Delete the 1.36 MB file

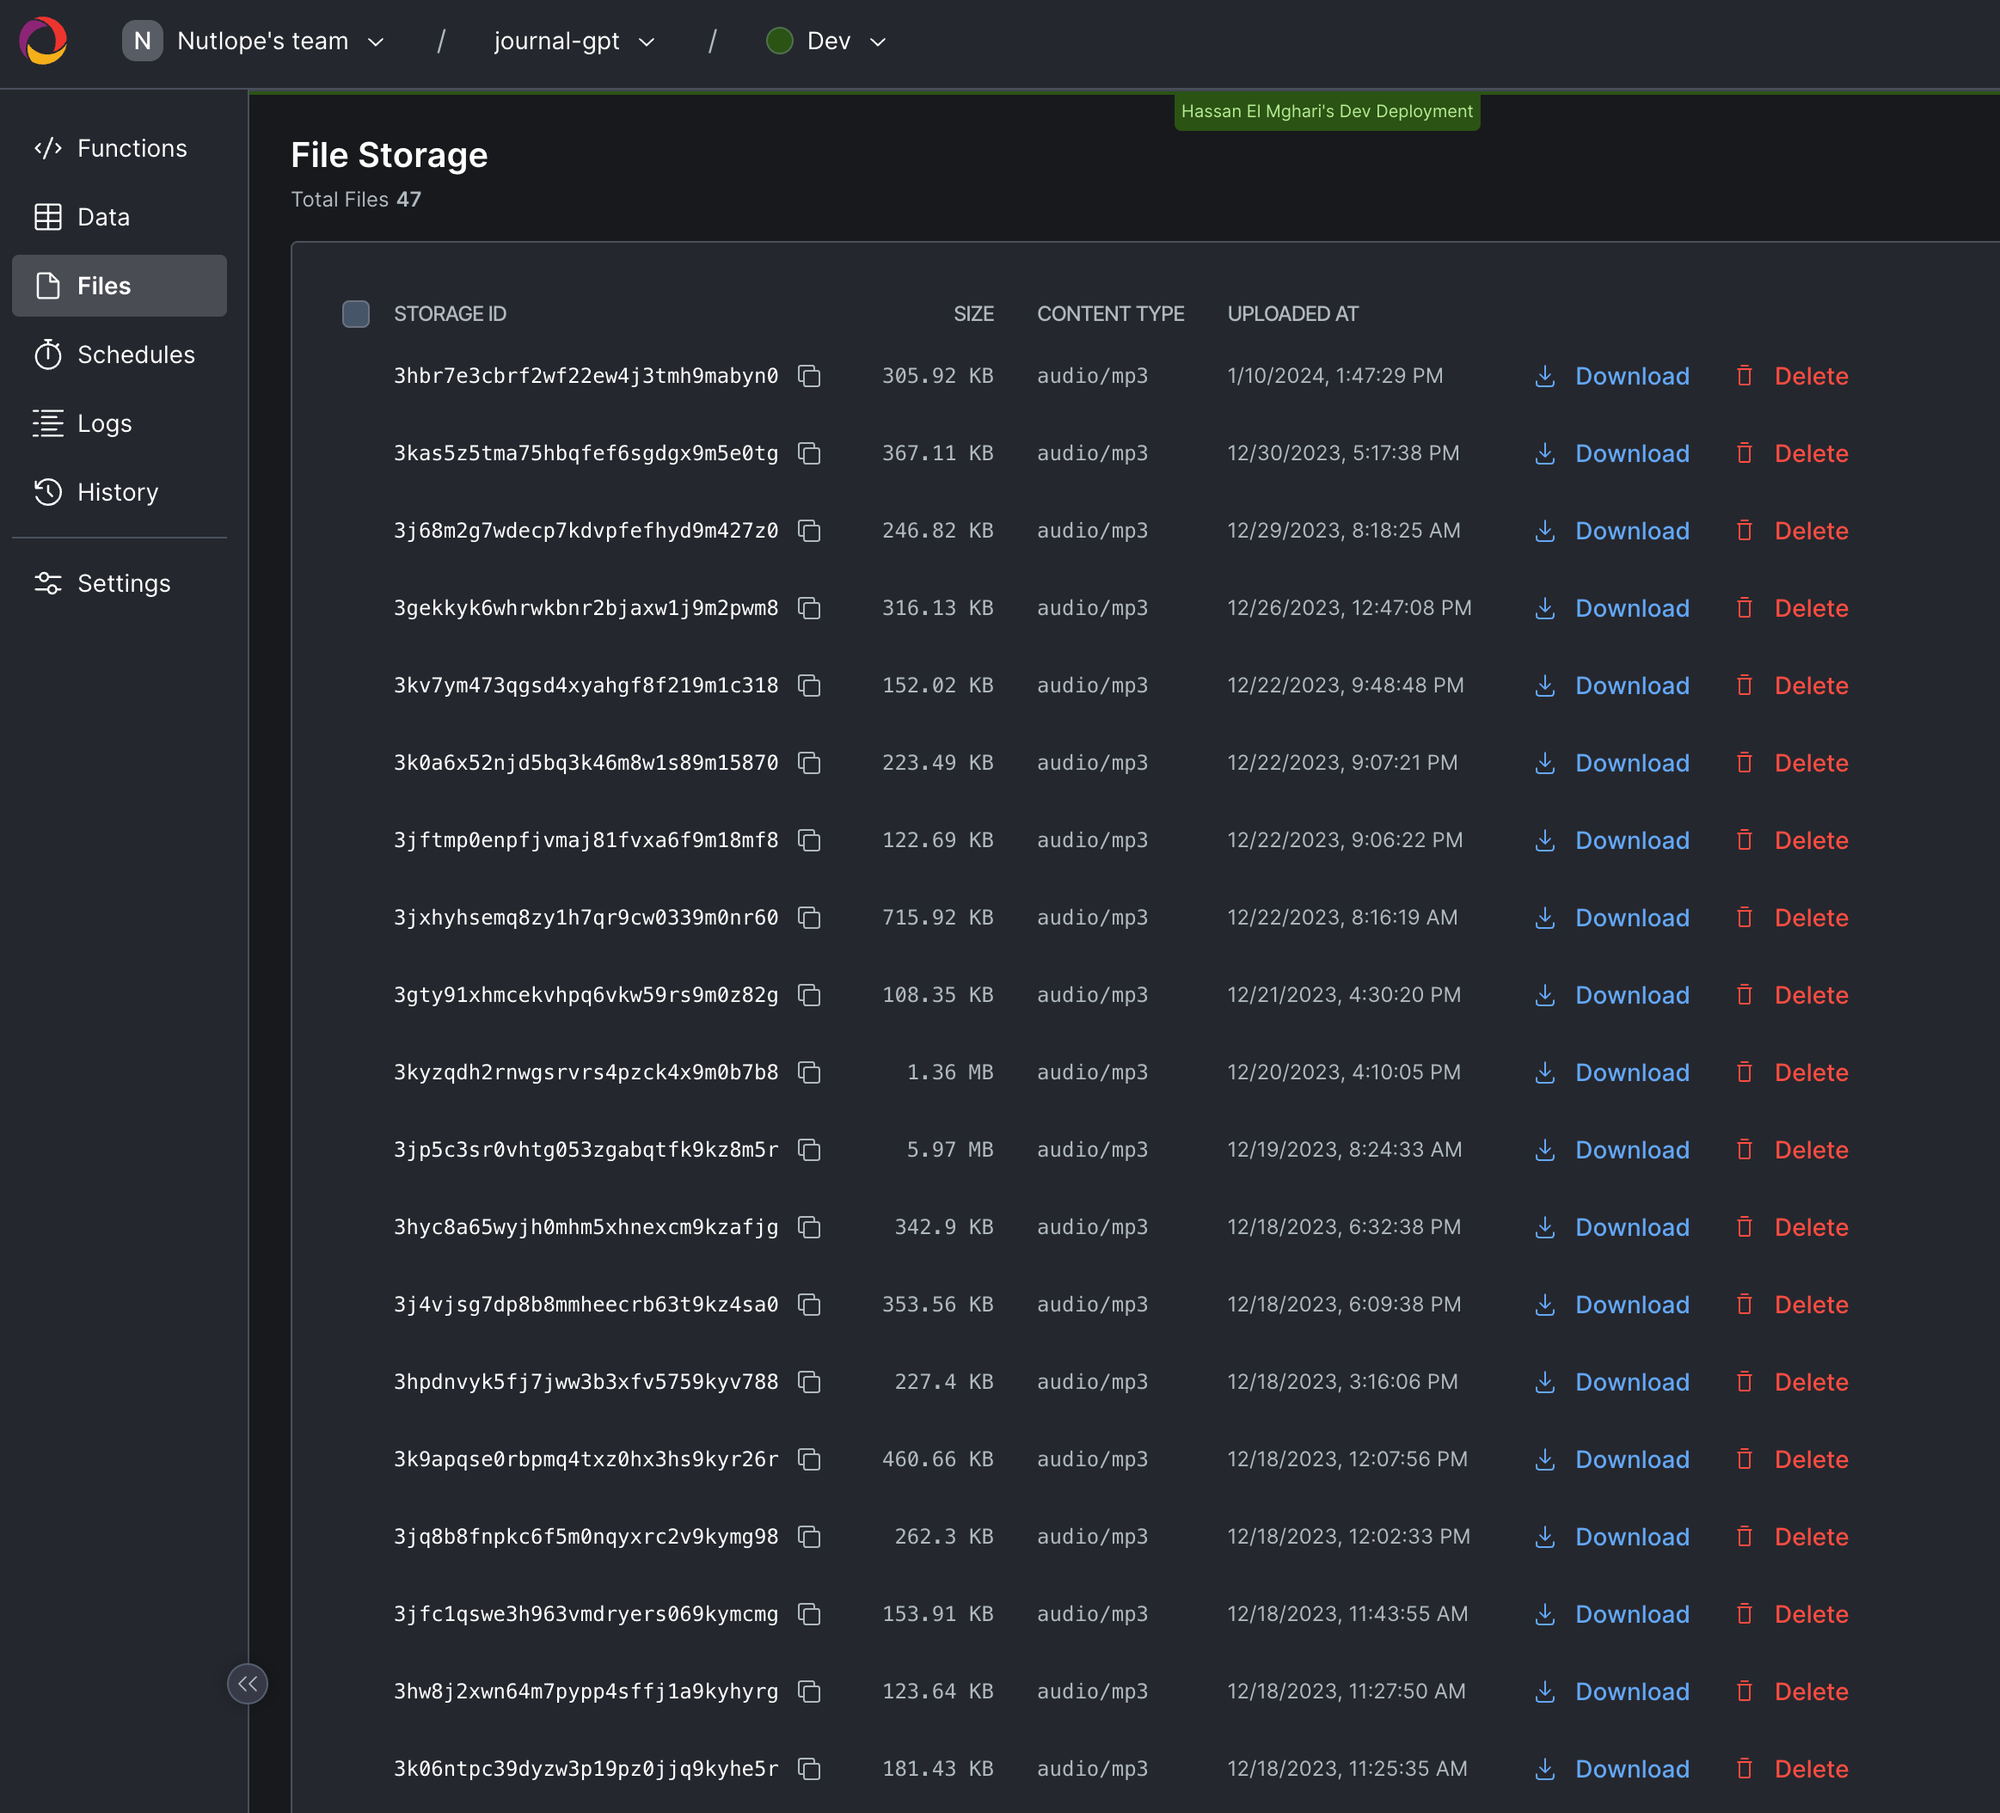pos(1791,1072)
